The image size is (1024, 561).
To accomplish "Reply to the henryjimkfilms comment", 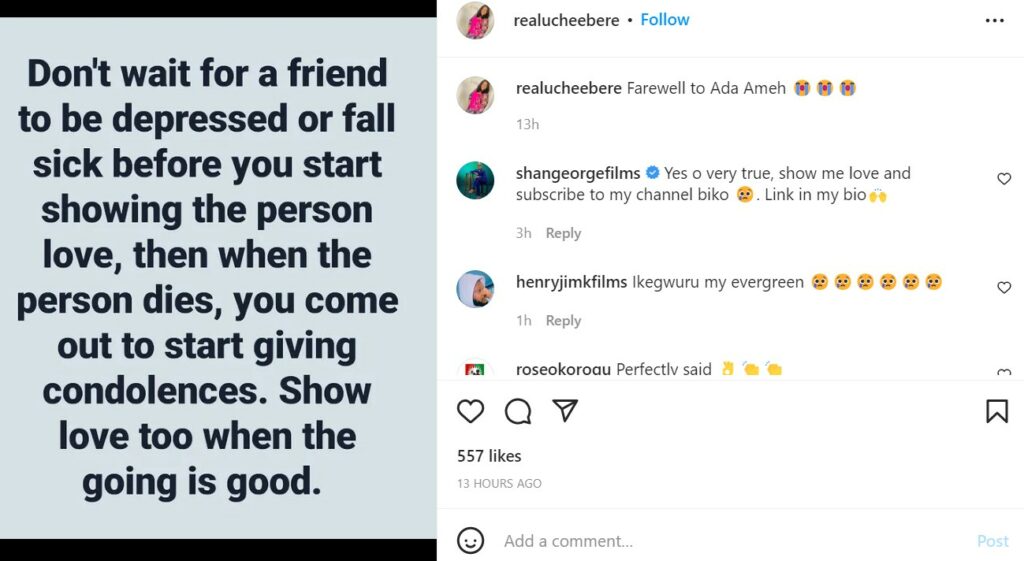I will coord(563,321).
